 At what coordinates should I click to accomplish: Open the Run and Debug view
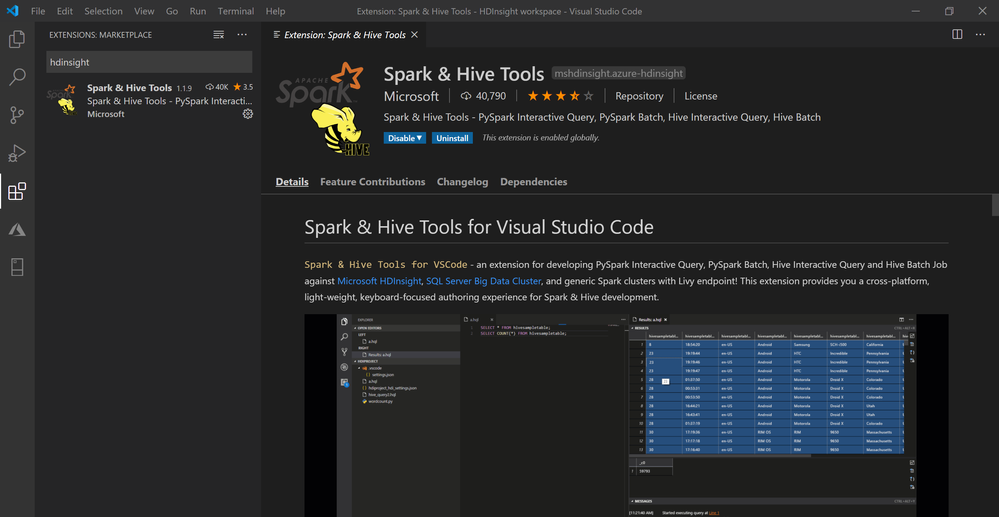(x=17, y=153)
